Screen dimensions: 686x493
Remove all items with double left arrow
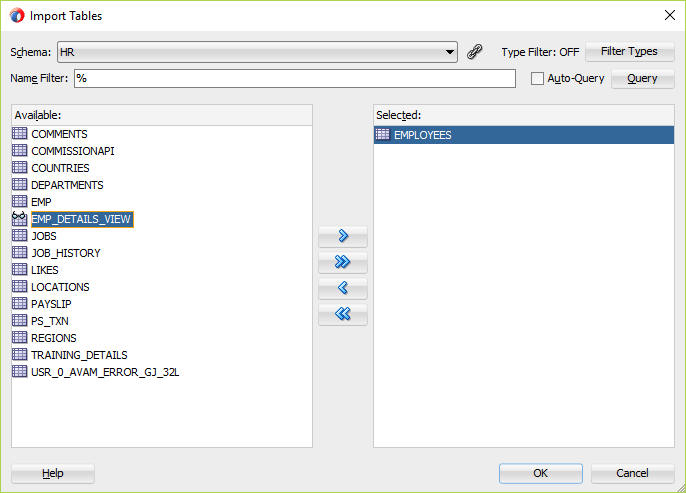coord(343,314)
